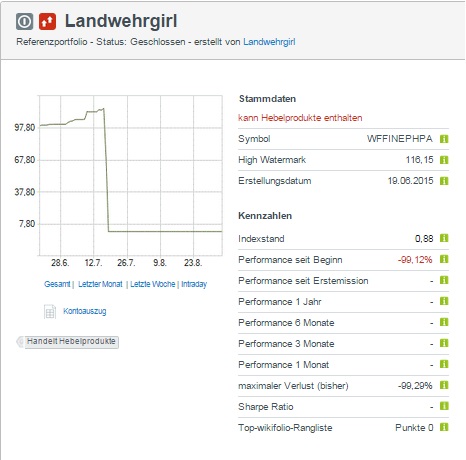This screenshot has width=466, height=460.
Task: Open info icon for Indexstand
Action: pyautogui.click(x=444, y=238)
